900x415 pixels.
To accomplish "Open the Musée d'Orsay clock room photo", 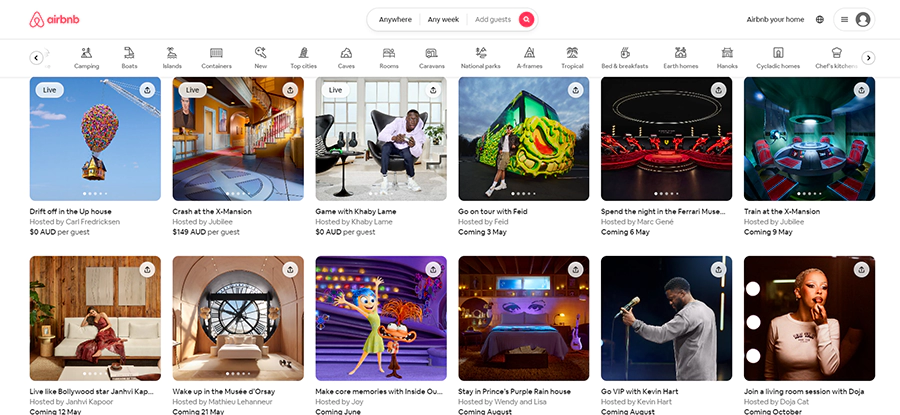I will [238, 319].
